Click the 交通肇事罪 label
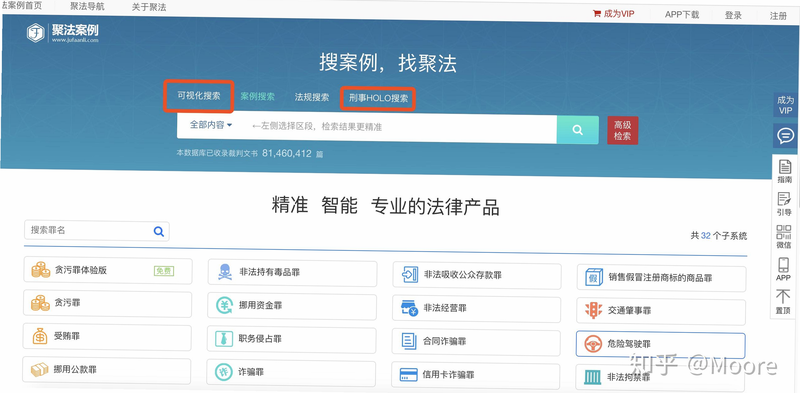800x393 pixels. tap(629, 310)
